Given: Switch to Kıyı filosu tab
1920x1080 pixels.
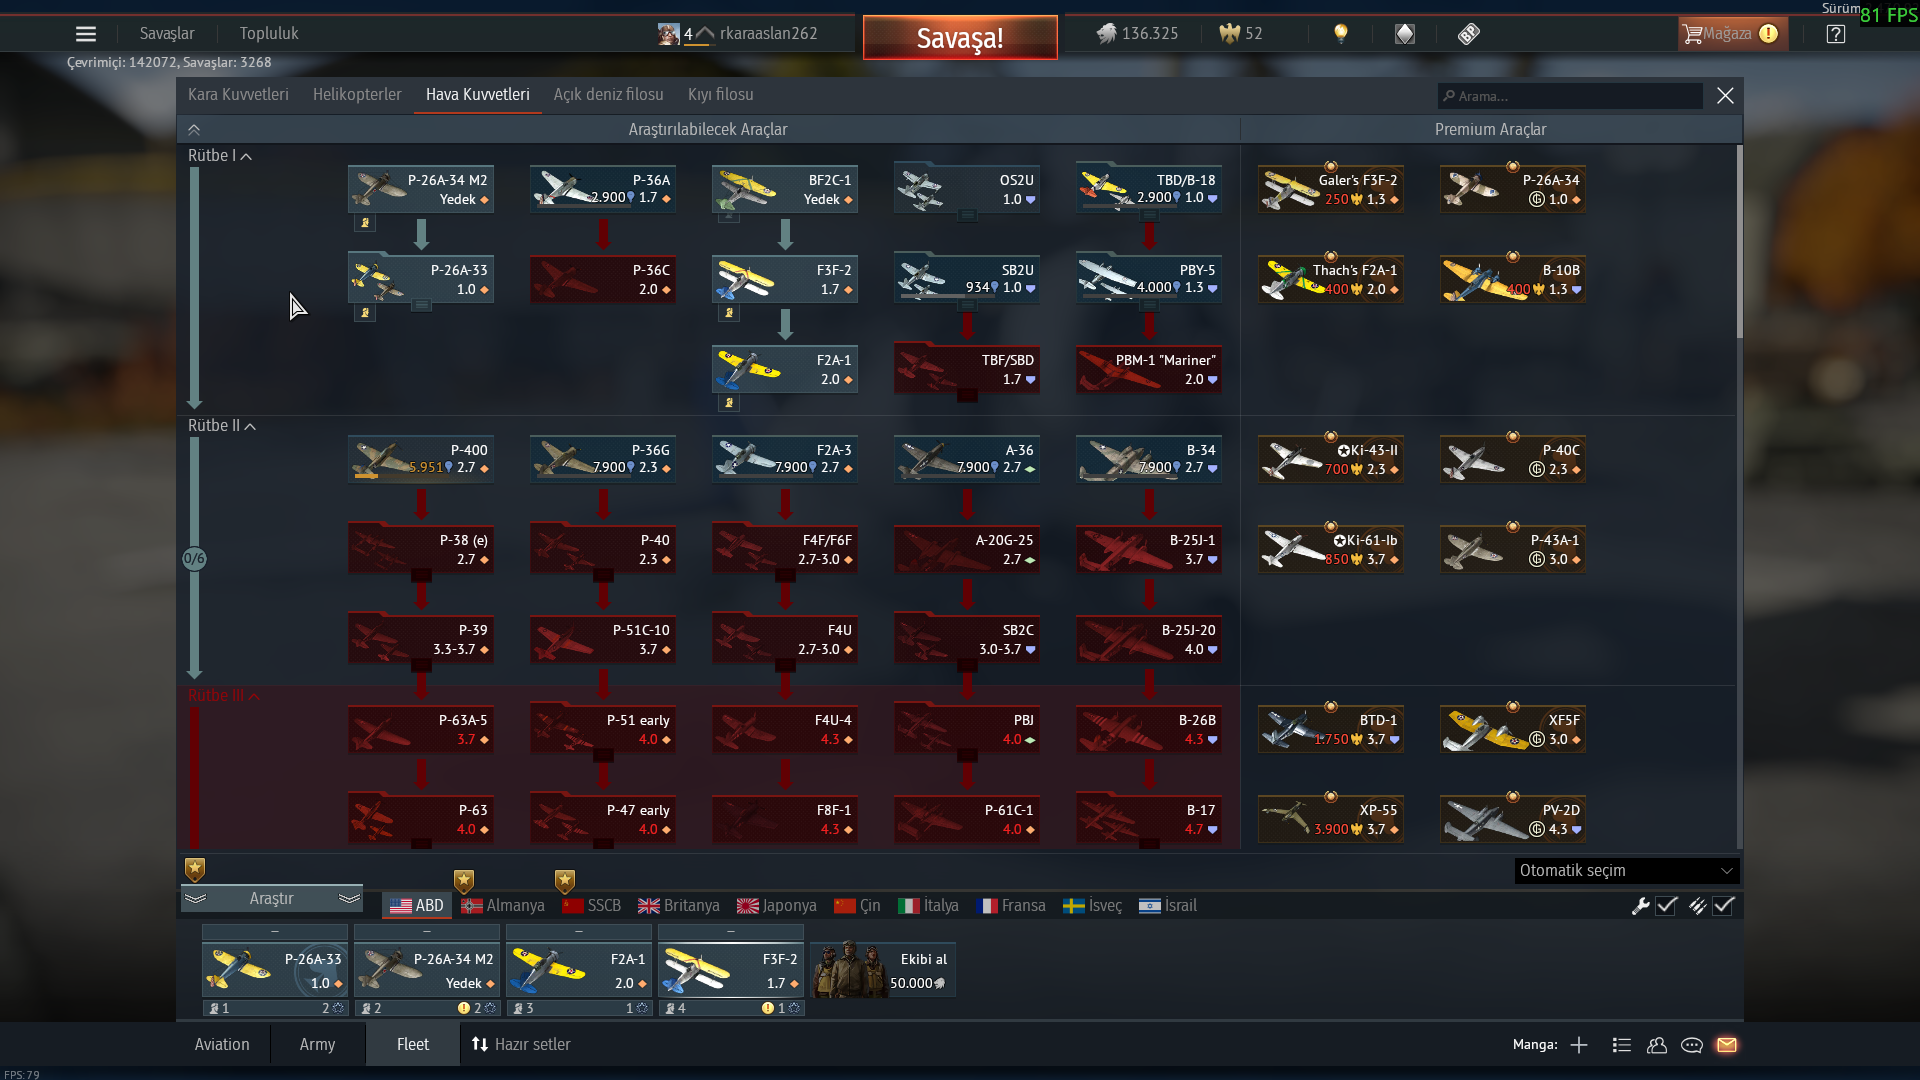Looking at the screenshot, I should coord(721,95).
